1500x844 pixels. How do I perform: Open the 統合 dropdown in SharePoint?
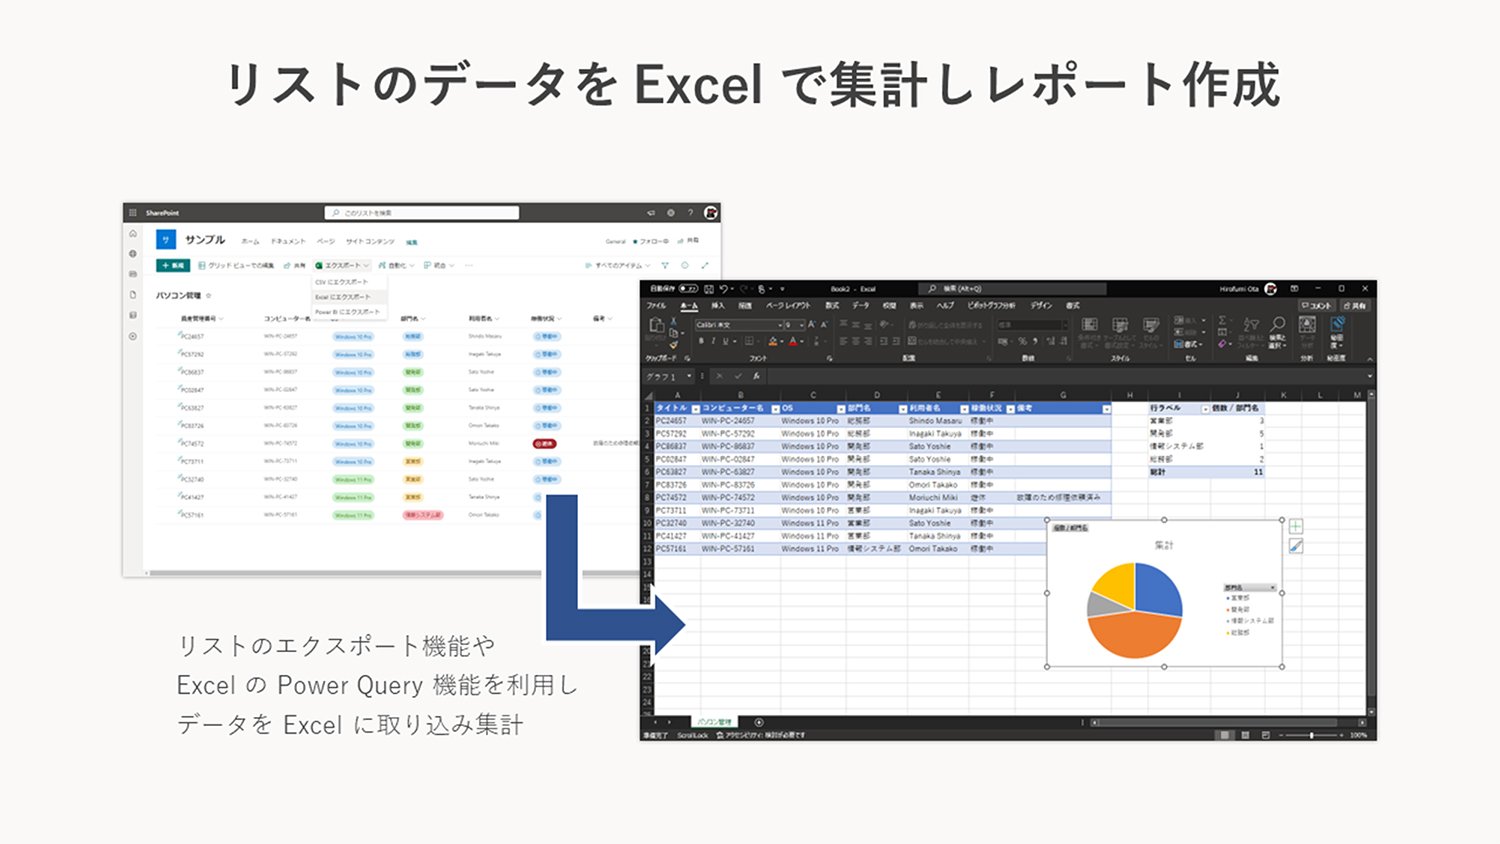[439, 266]
